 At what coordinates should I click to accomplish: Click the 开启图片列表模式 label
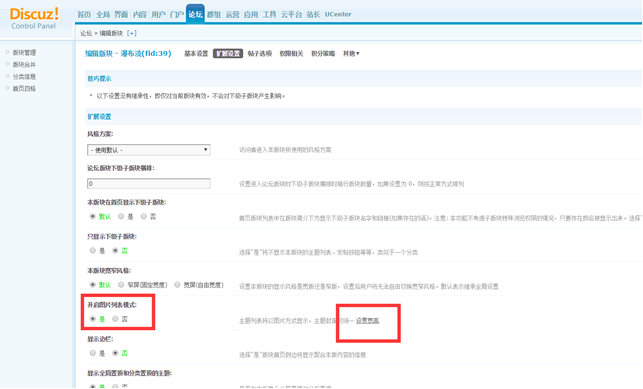[x=112, y=305]
